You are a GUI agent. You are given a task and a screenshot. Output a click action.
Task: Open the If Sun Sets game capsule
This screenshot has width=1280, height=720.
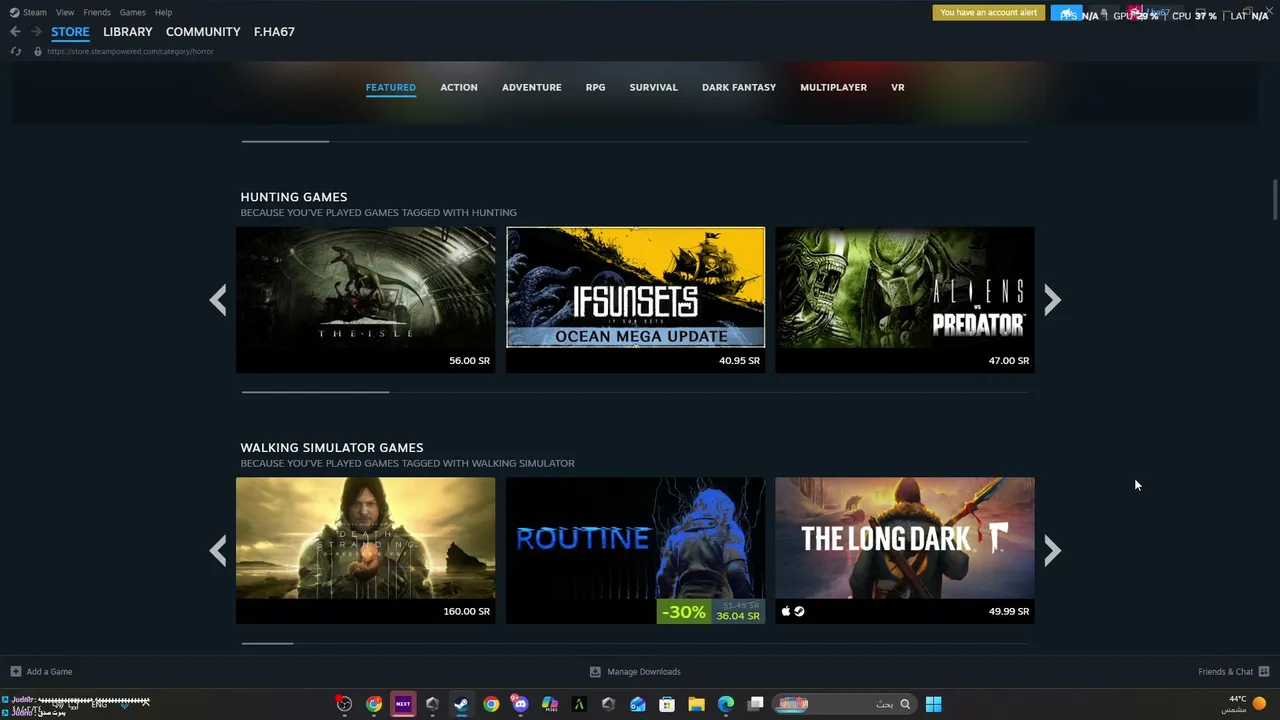[x=636, y=300]
